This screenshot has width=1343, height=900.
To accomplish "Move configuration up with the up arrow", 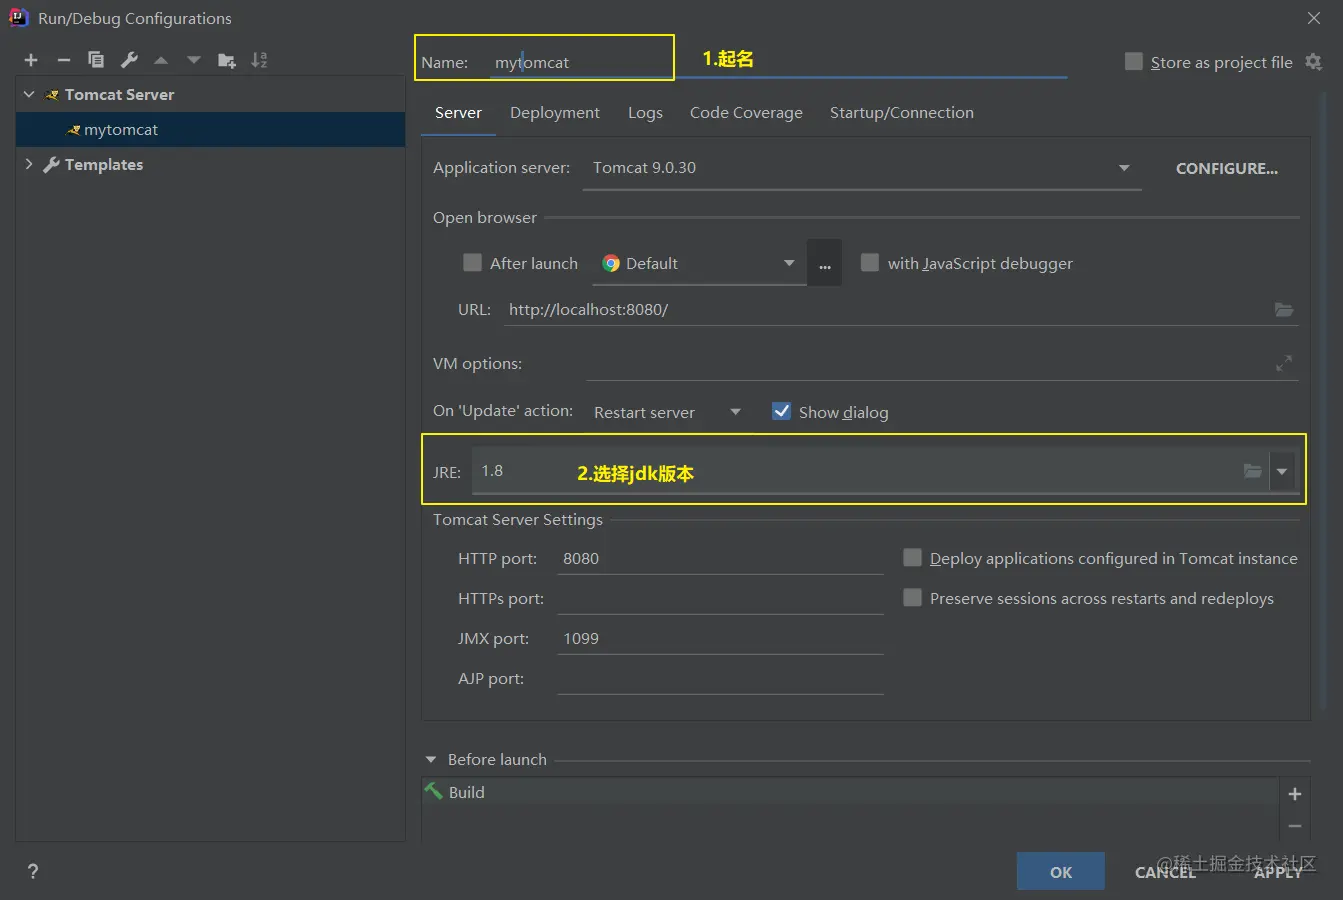I will coord(161,60).
